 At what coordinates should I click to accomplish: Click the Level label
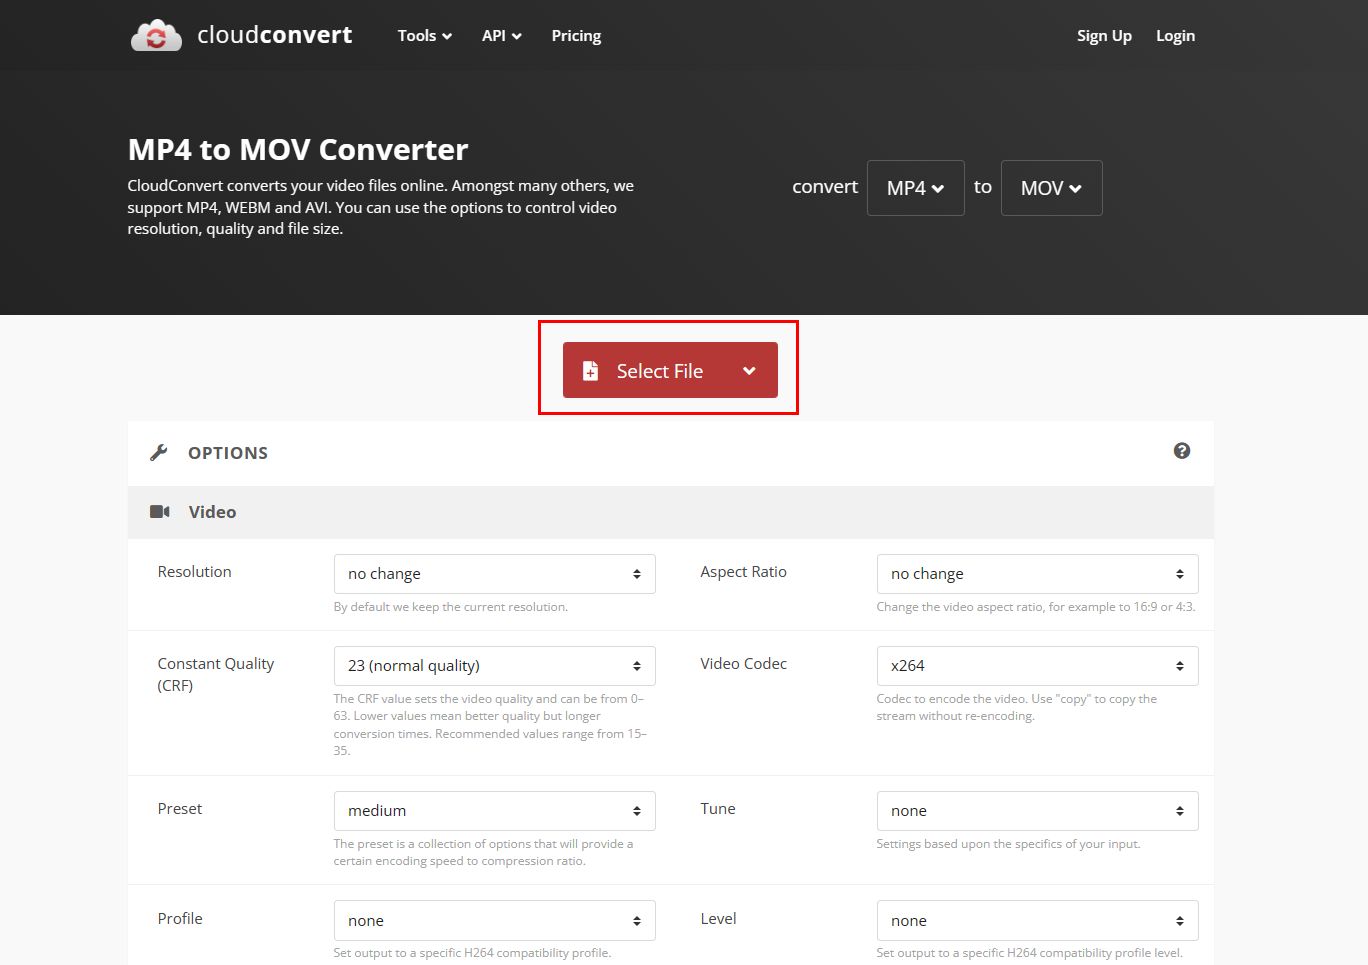[718, 919]
